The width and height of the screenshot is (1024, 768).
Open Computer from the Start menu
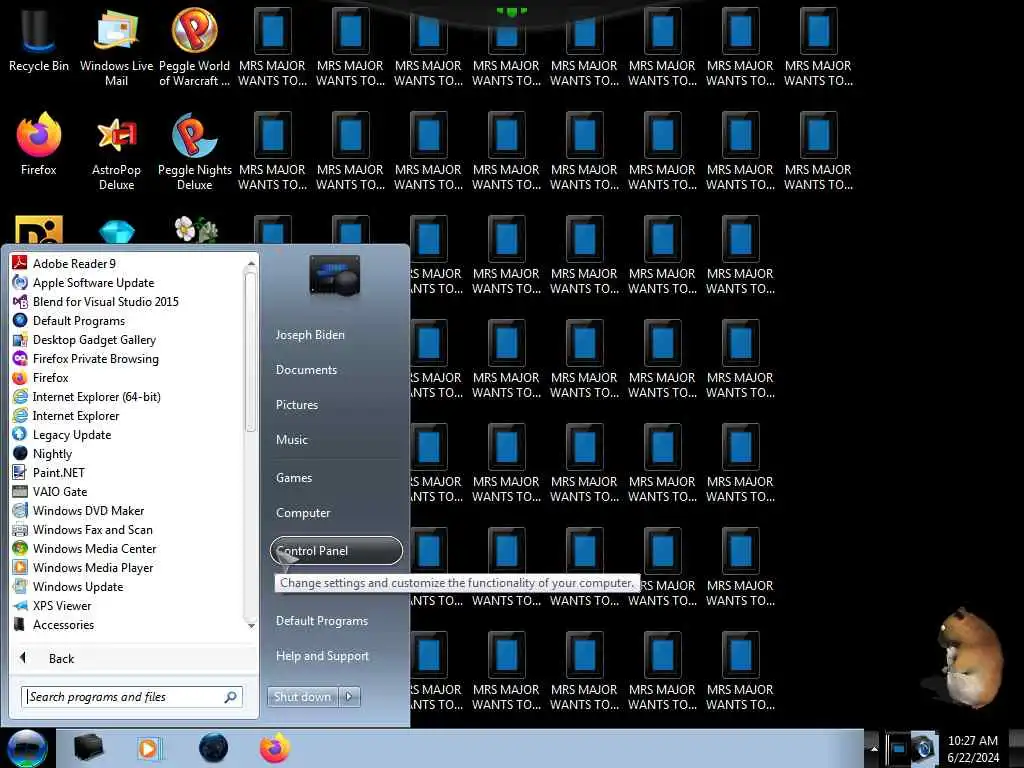click(x=303, y=513)
